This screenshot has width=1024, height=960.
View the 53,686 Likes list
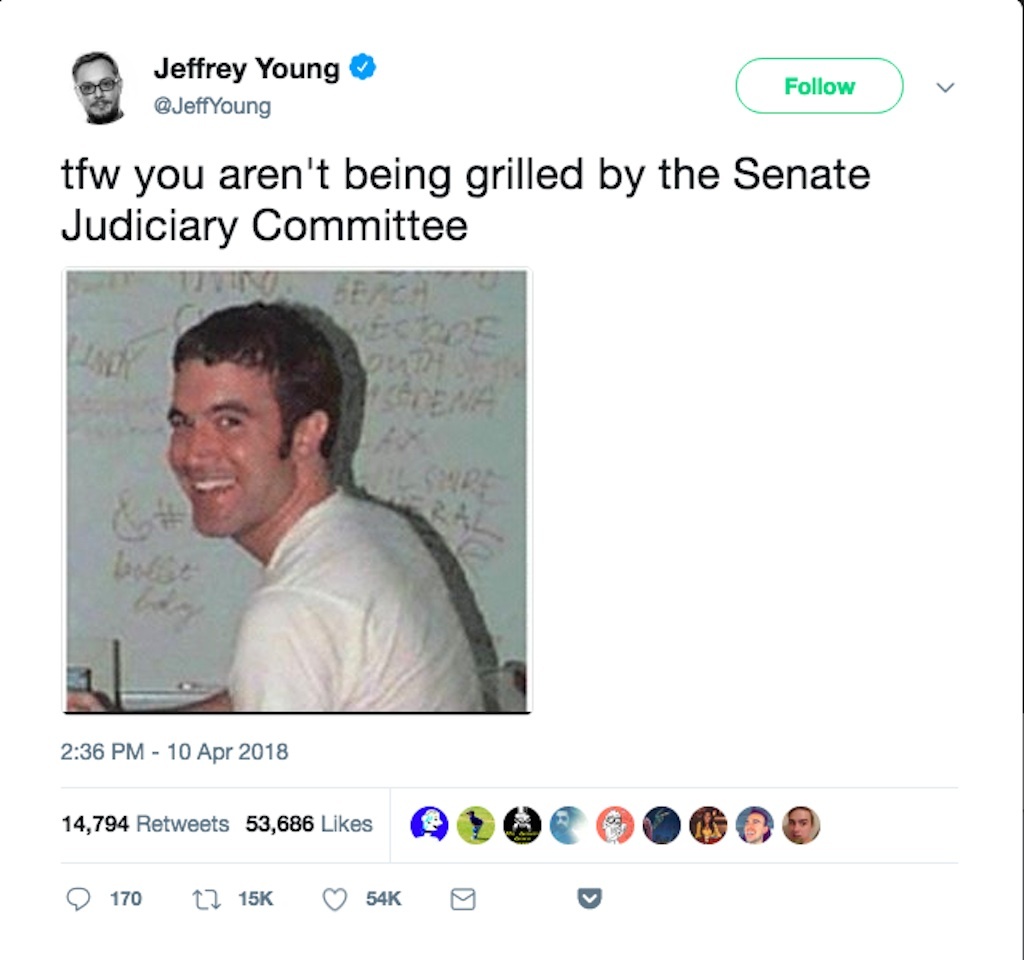[309, 824]
